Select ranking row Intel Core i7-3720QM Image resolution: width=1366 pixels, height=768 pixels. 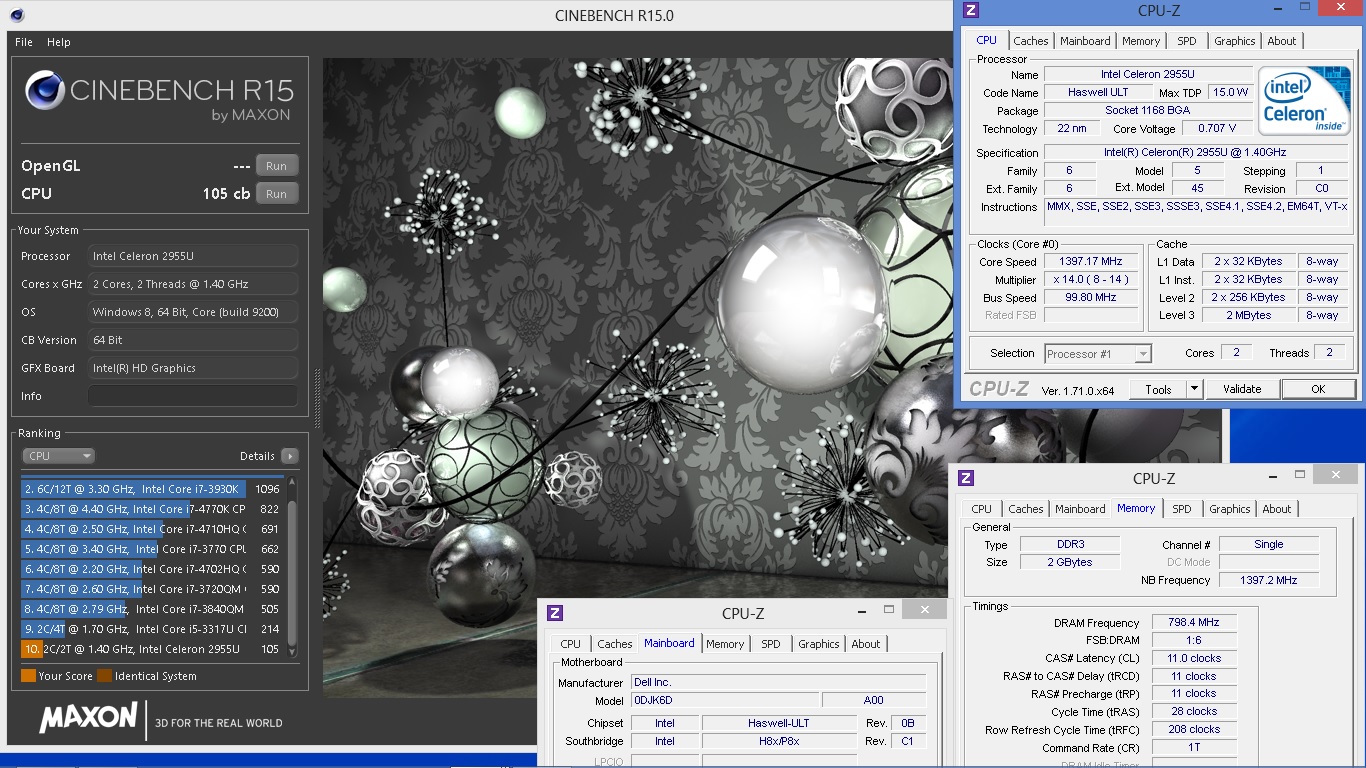(x=153, y=589)
